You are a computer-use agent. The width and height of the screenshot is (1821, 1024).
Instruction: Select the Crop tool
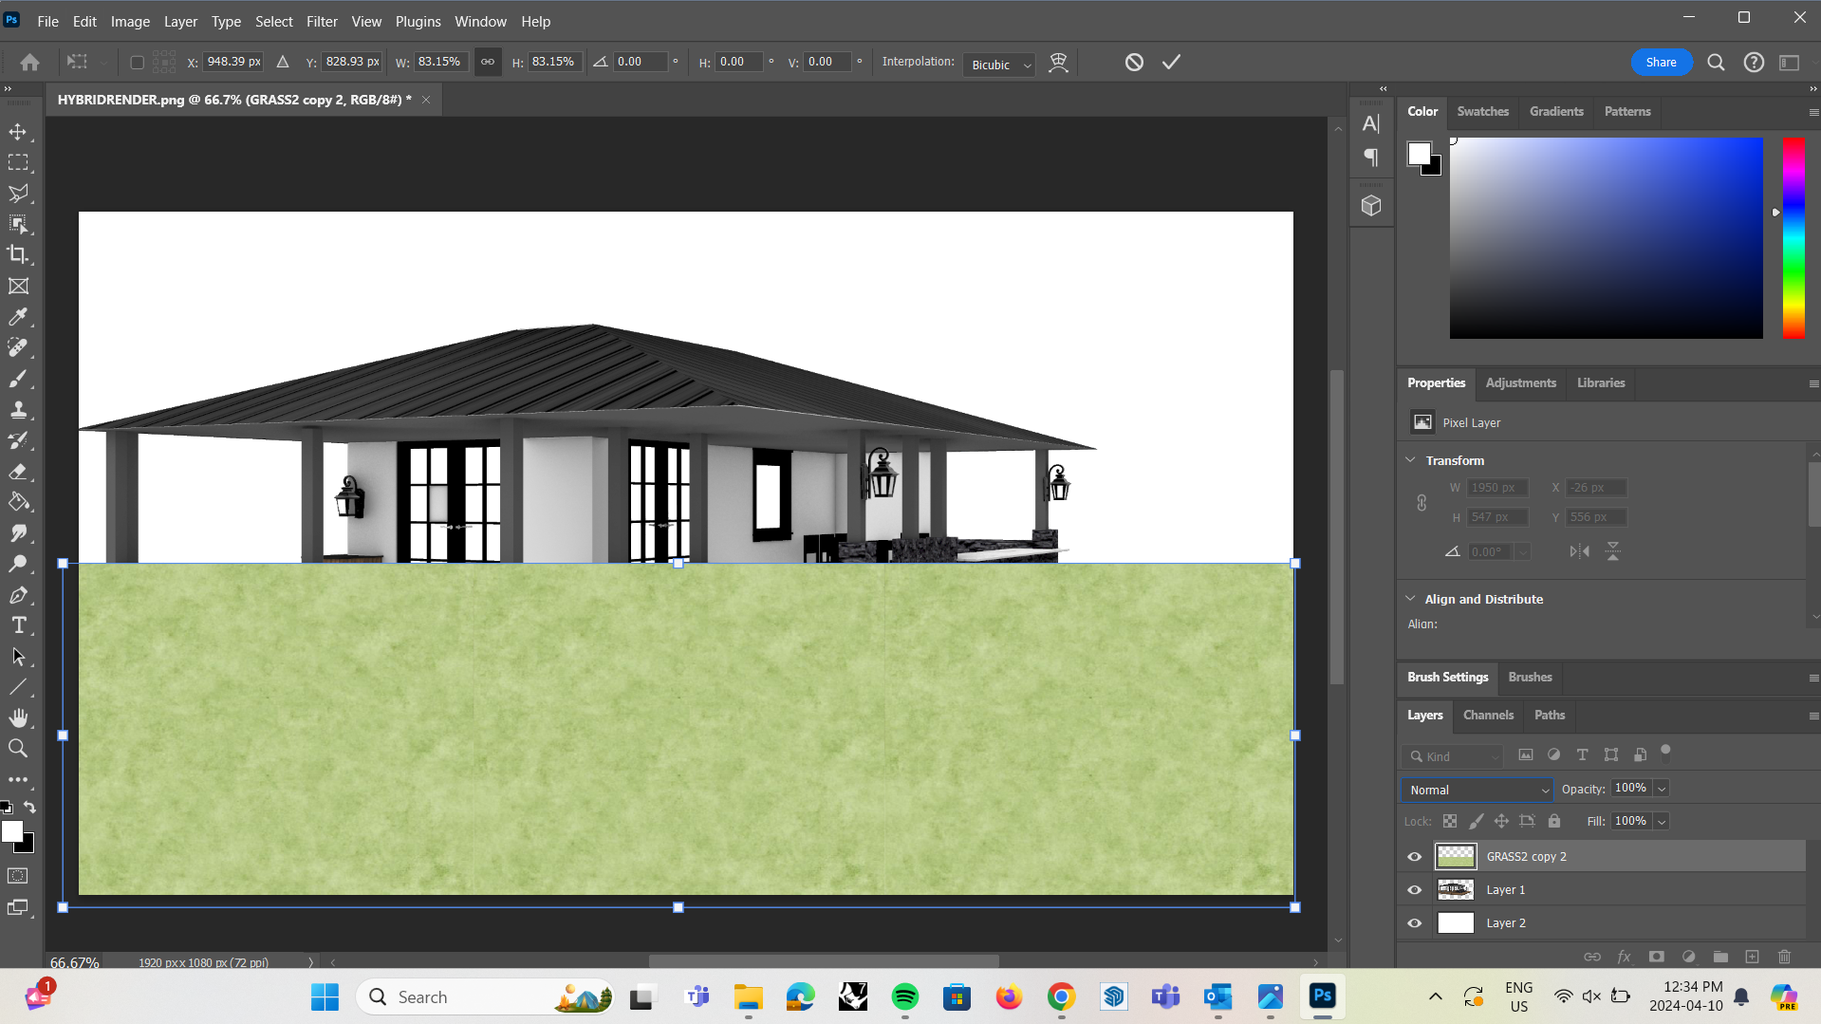pyautogui.click(x=19, y=254)
